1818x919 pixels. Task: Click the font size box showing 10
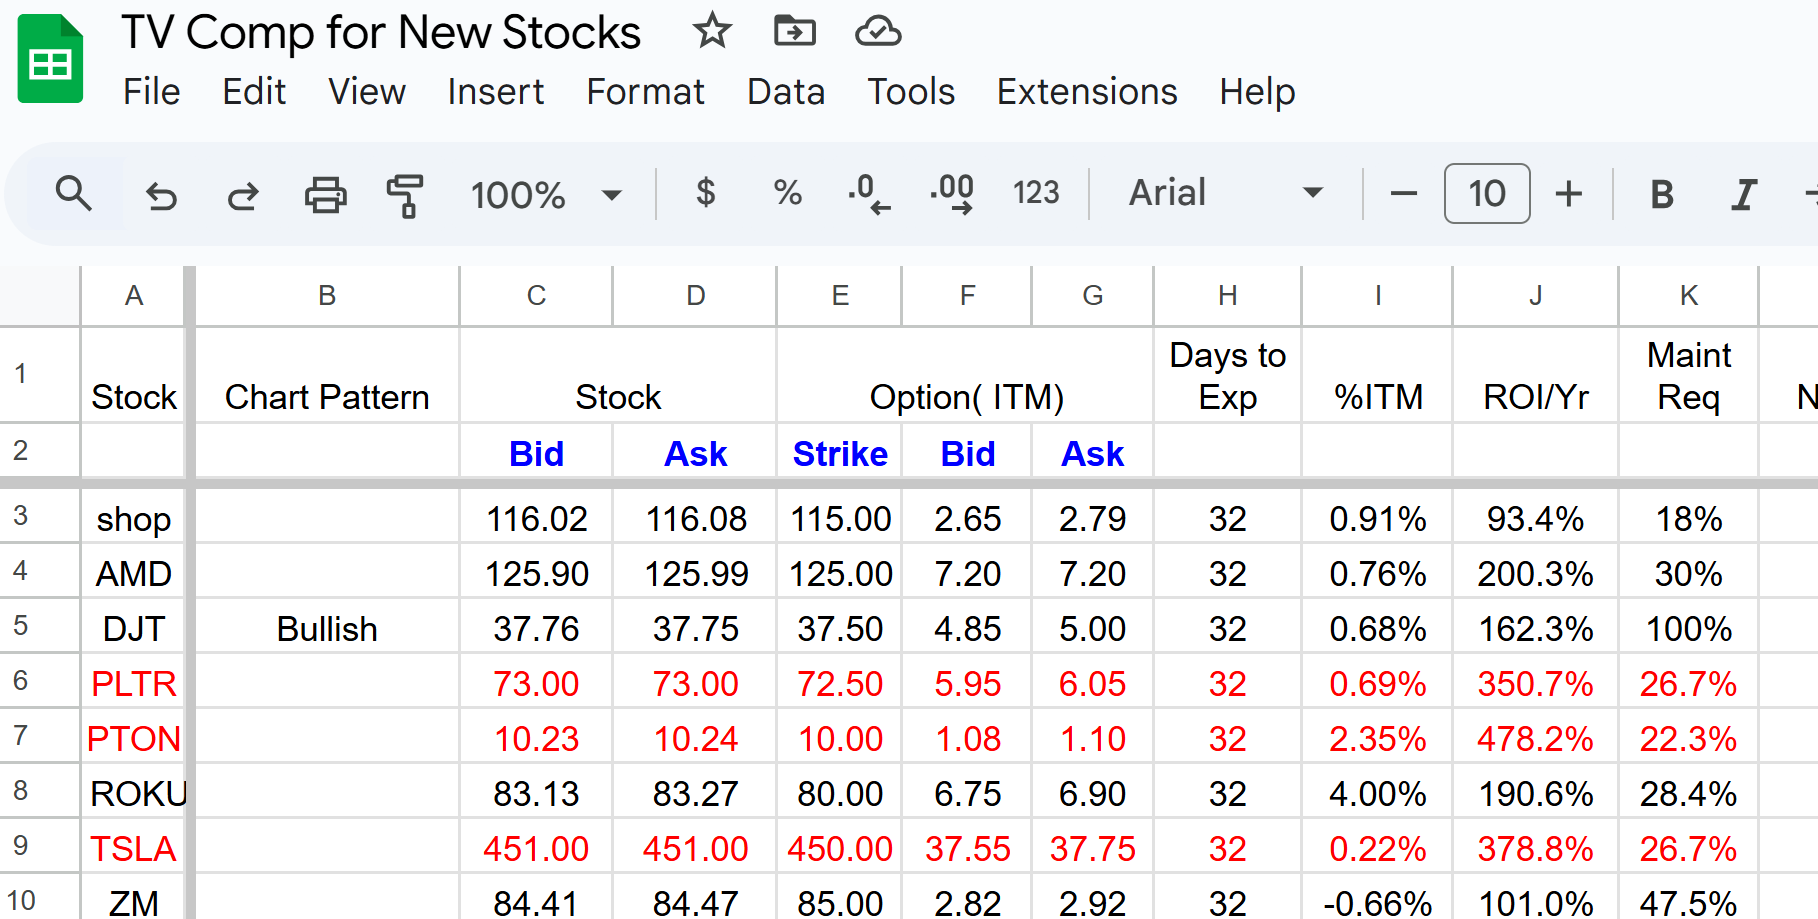[x=1487, y=193]
